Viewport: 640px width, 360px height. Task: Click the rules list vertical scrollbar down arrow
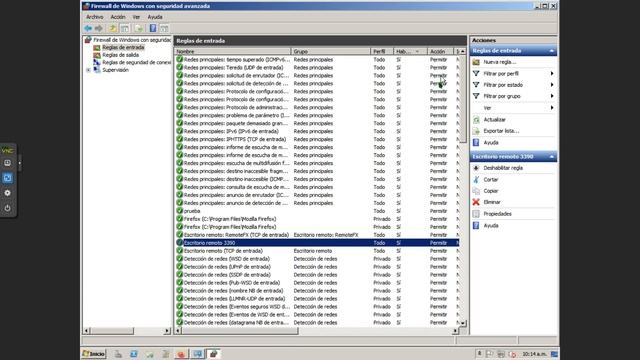tap(463, 323)
